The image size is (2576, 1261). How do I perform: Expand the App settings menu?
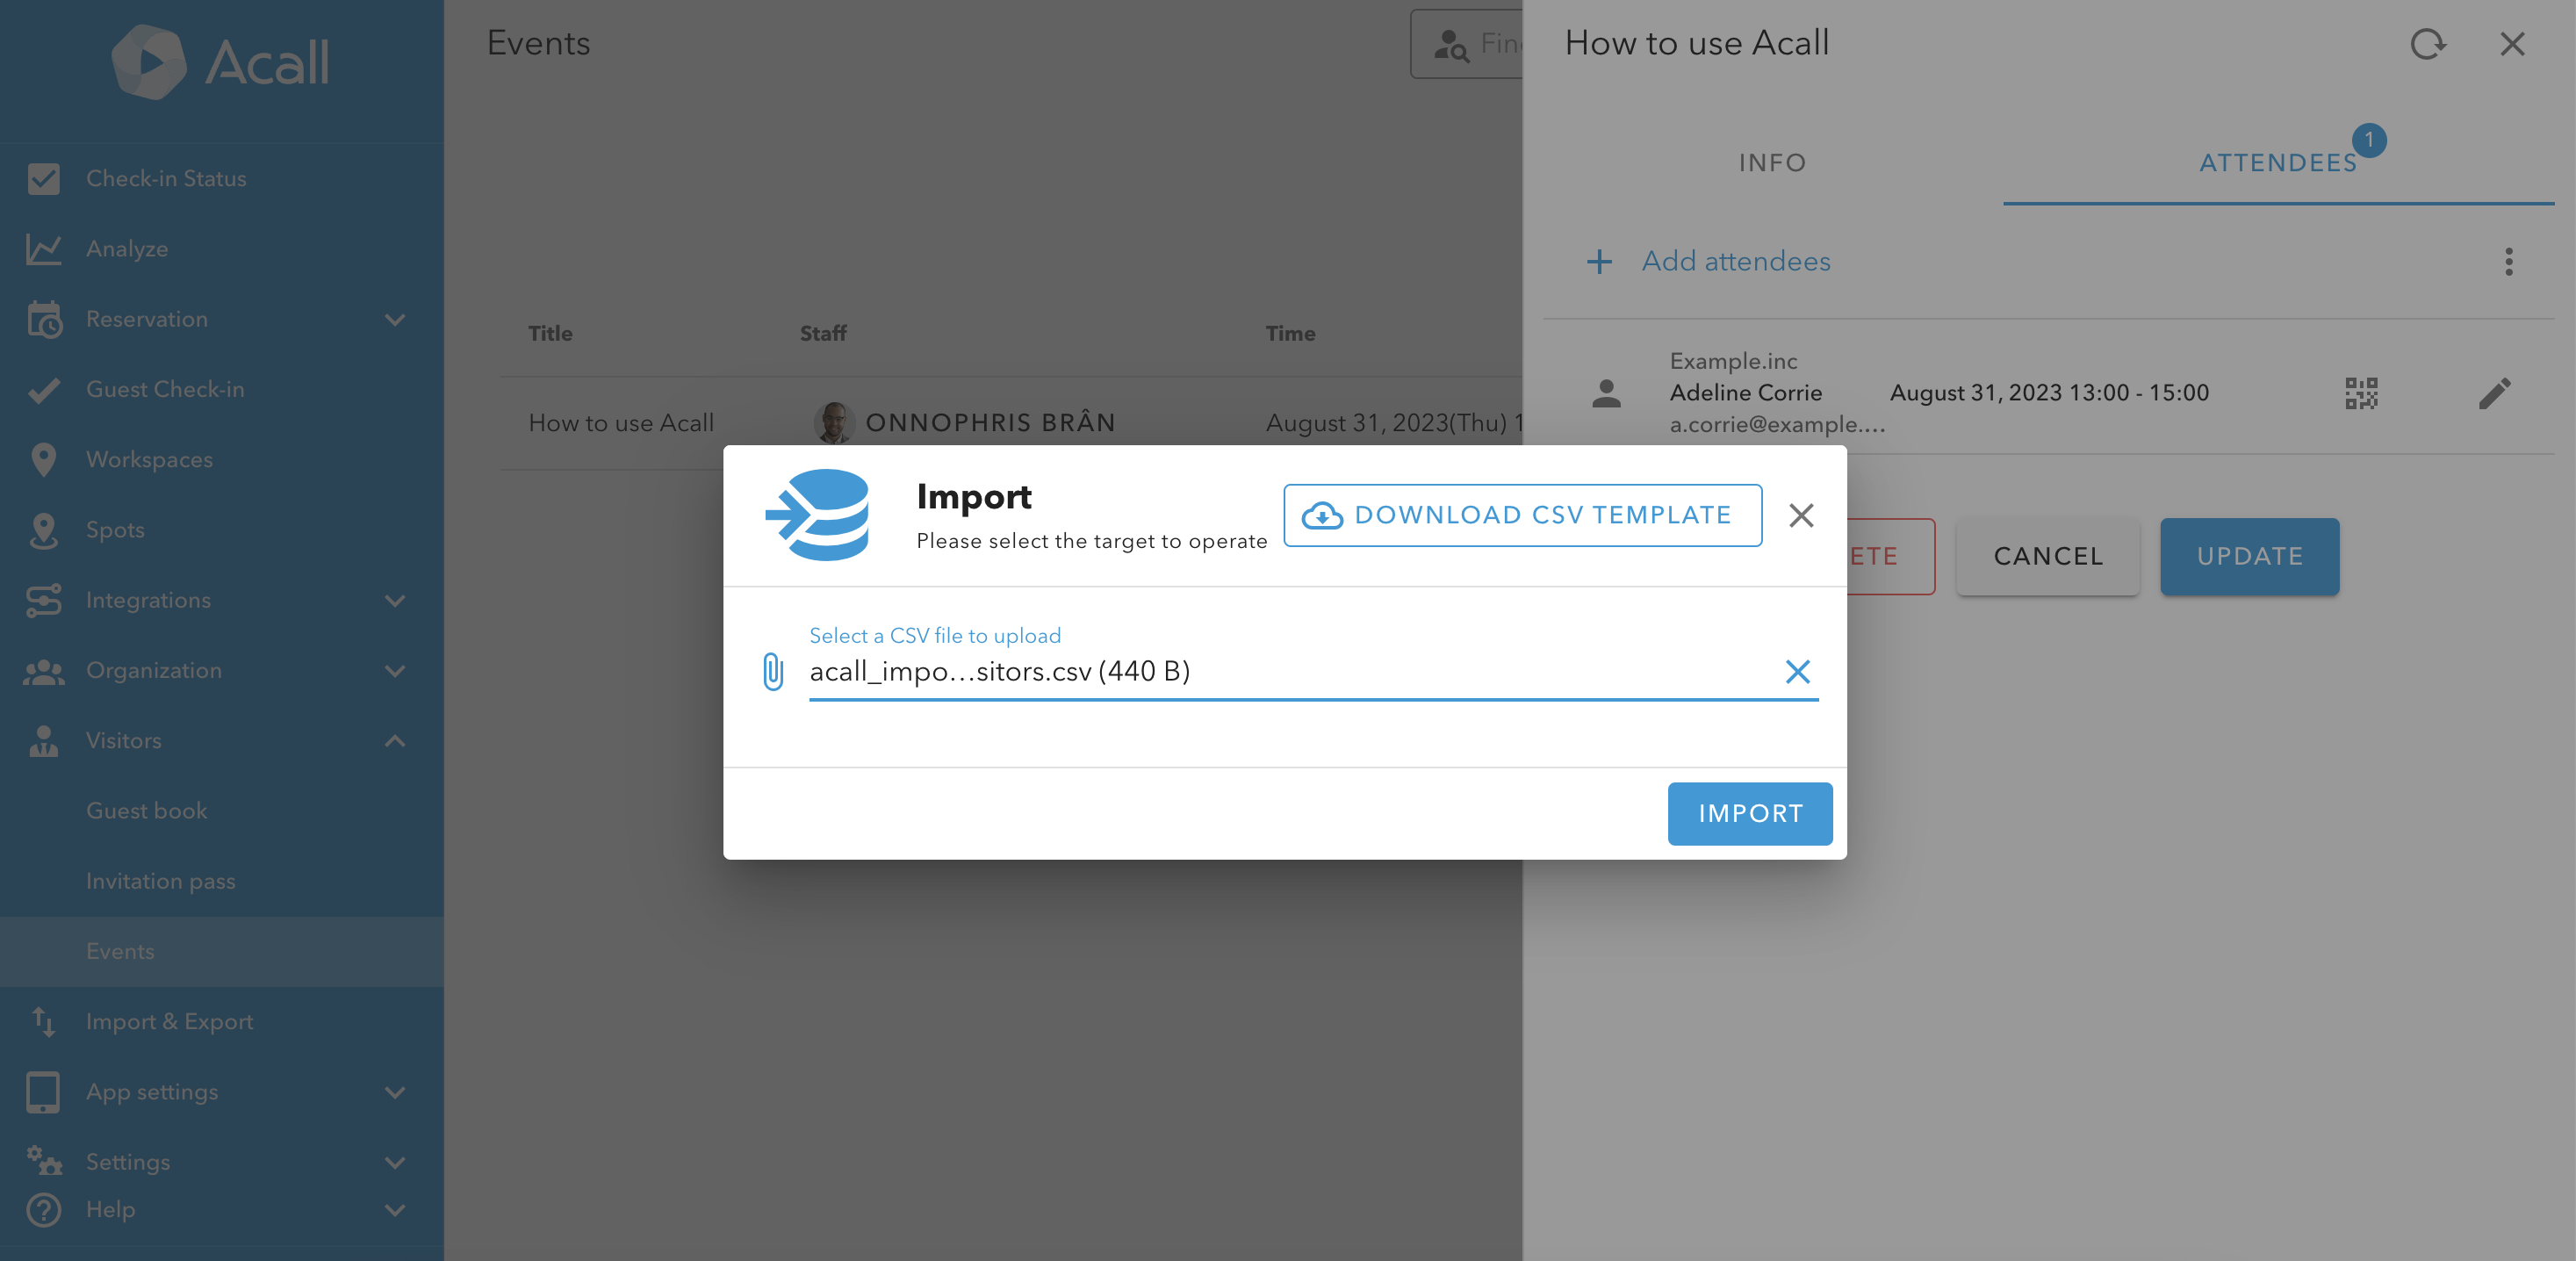click(395, 1092)
